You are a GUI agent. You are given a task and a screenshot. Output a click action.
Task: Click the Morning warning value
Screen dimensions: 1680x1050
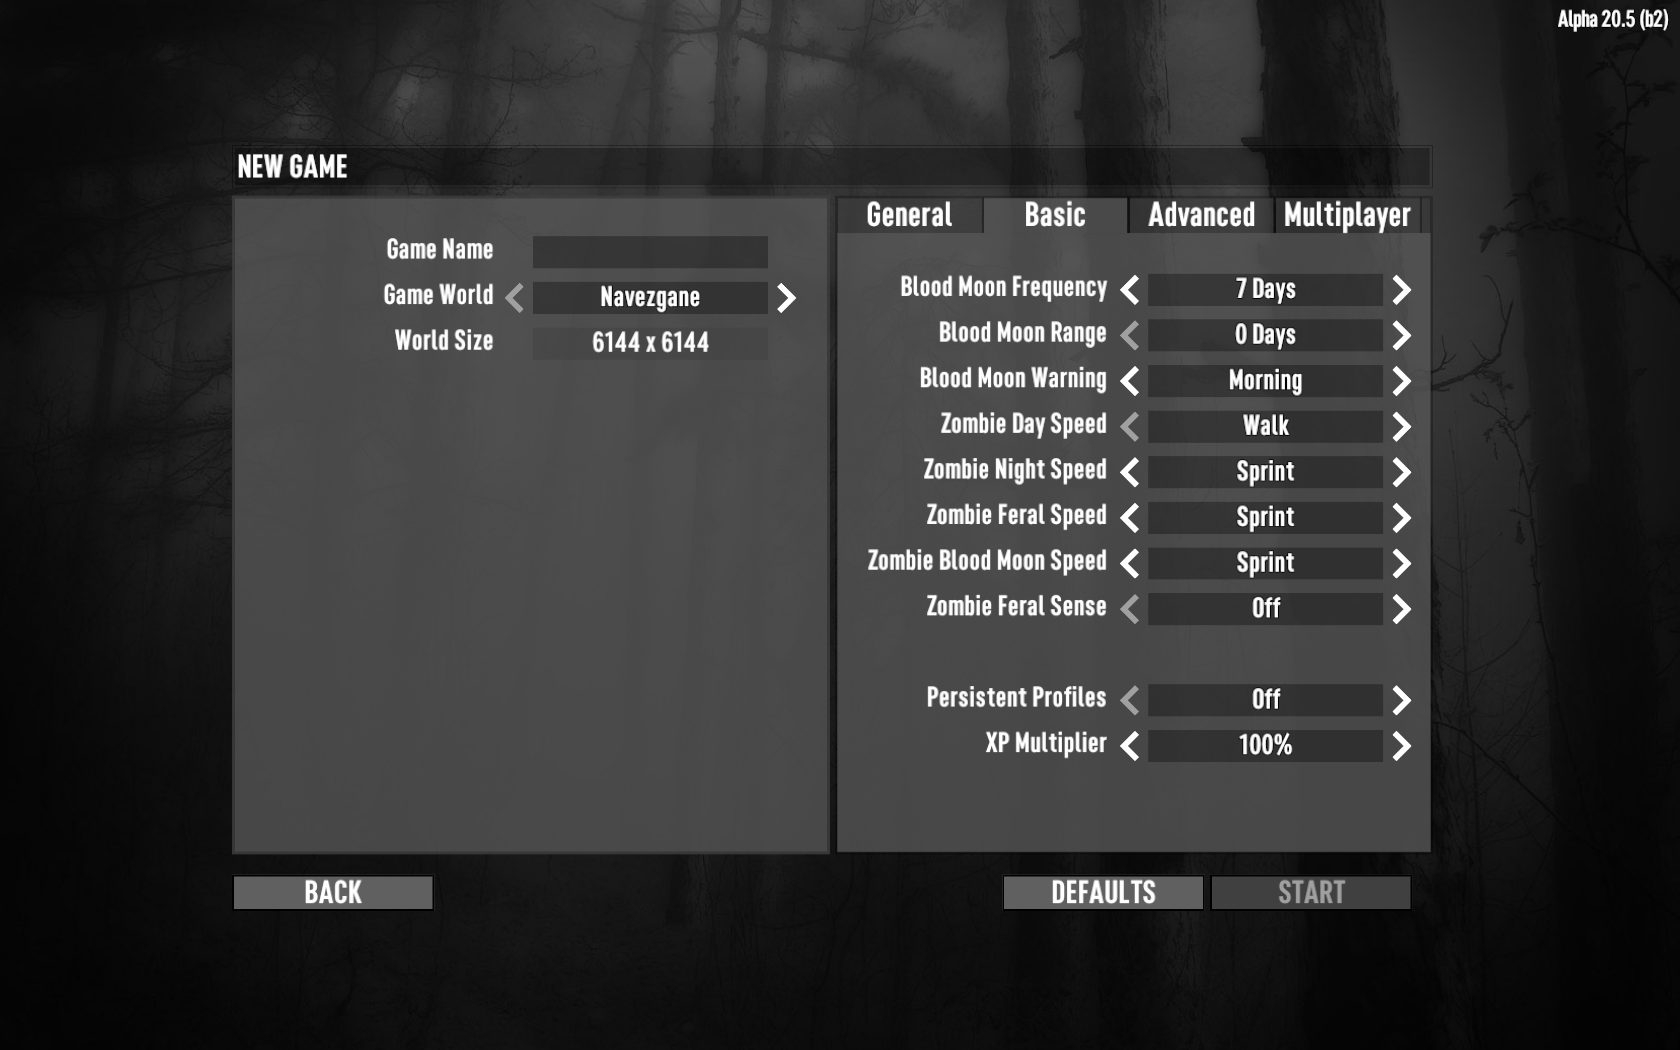(1265, 381)
